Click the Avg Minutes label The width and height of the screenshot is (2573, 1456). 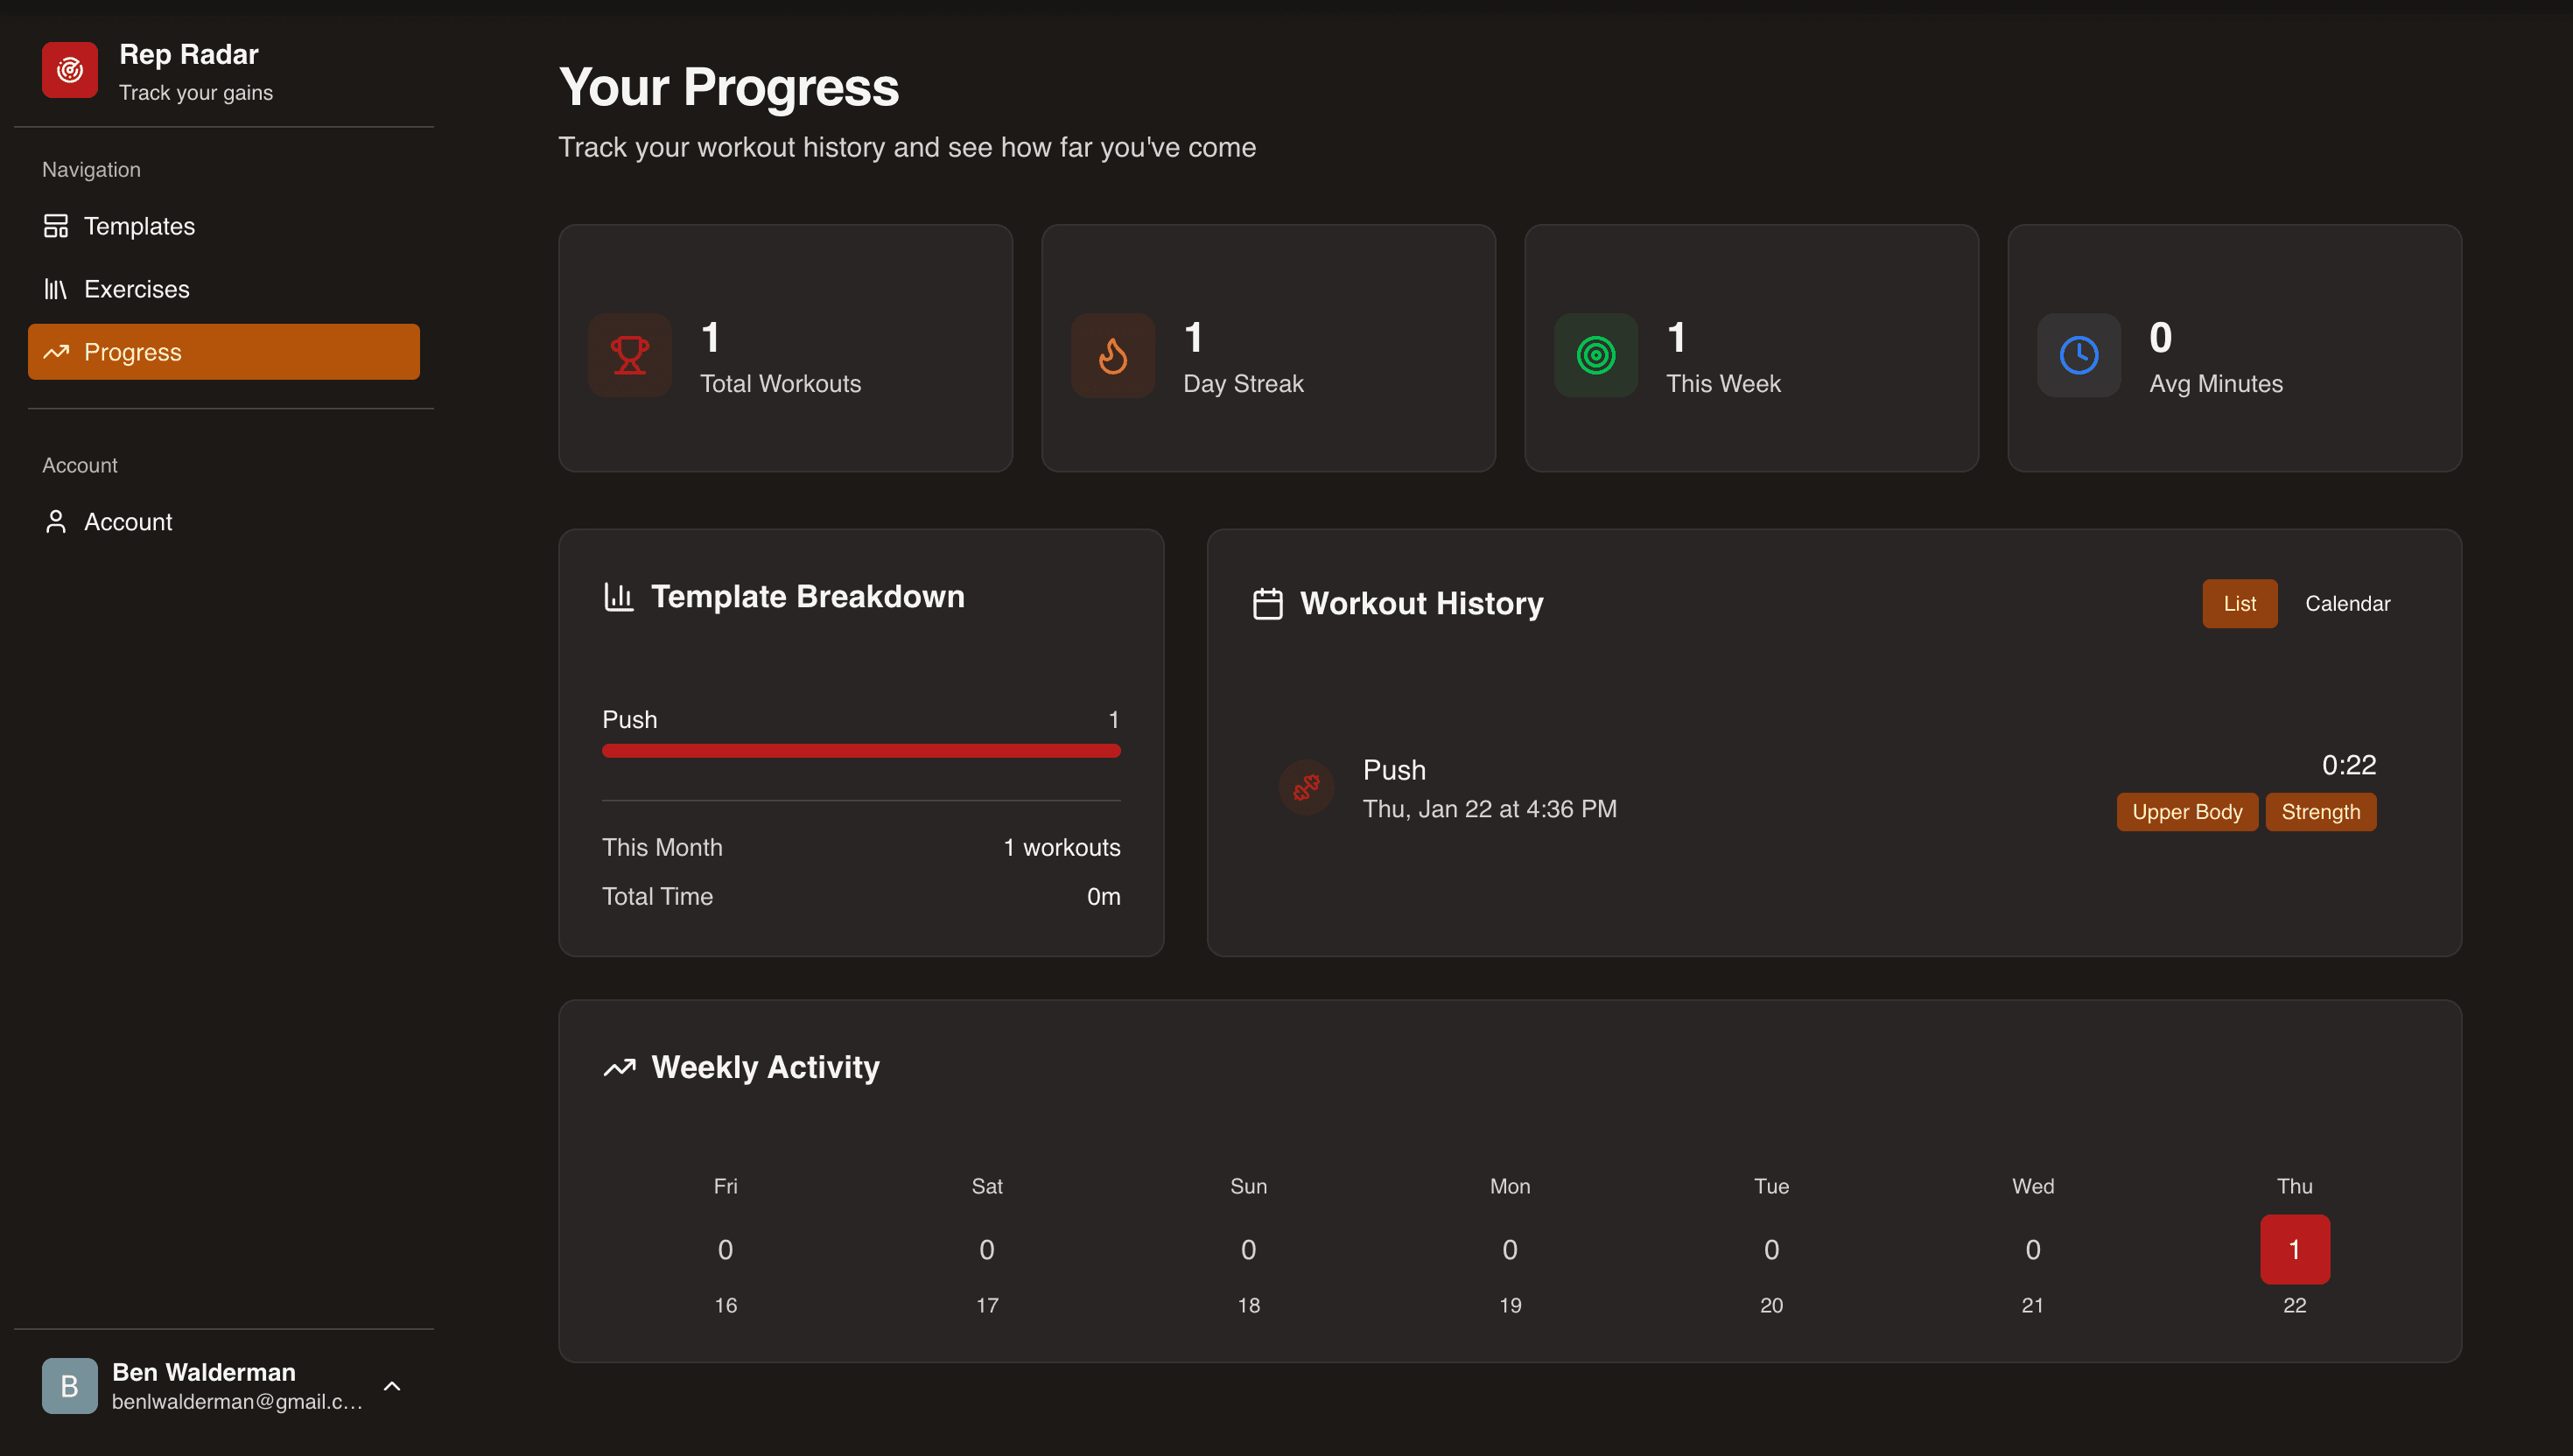(2216, 384)
